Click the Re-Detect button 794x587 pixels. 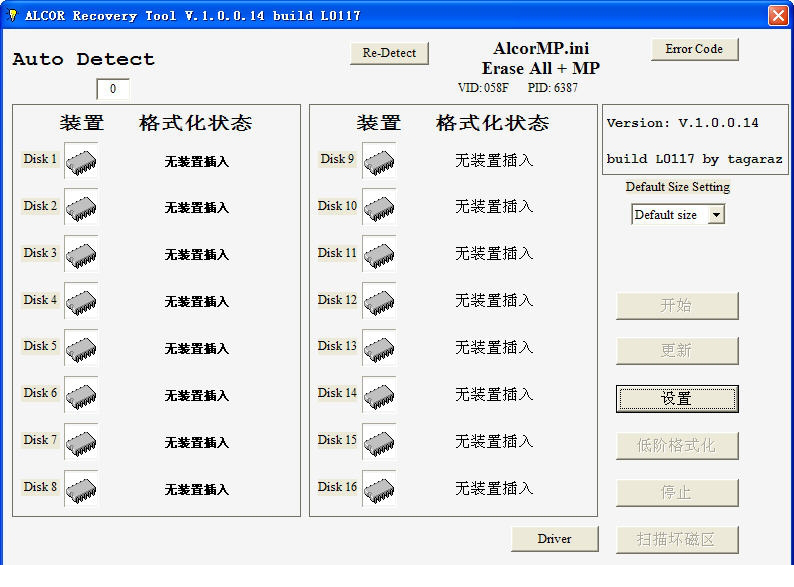pos(389,53)
